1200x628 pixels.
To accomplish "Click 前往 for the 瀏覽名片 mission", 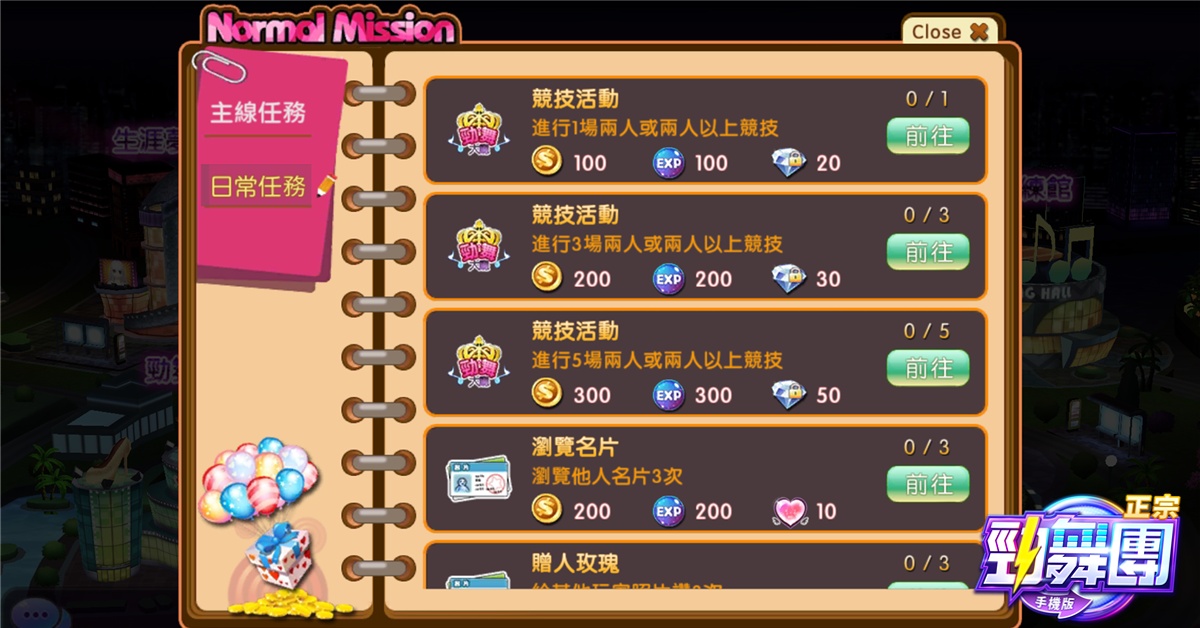I will [x=928, y=484].
